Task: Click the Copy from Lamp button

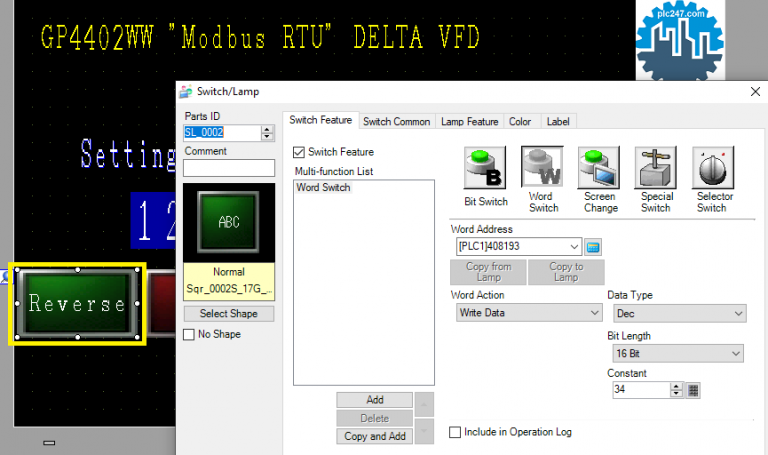Action: (x=488, y=272)
